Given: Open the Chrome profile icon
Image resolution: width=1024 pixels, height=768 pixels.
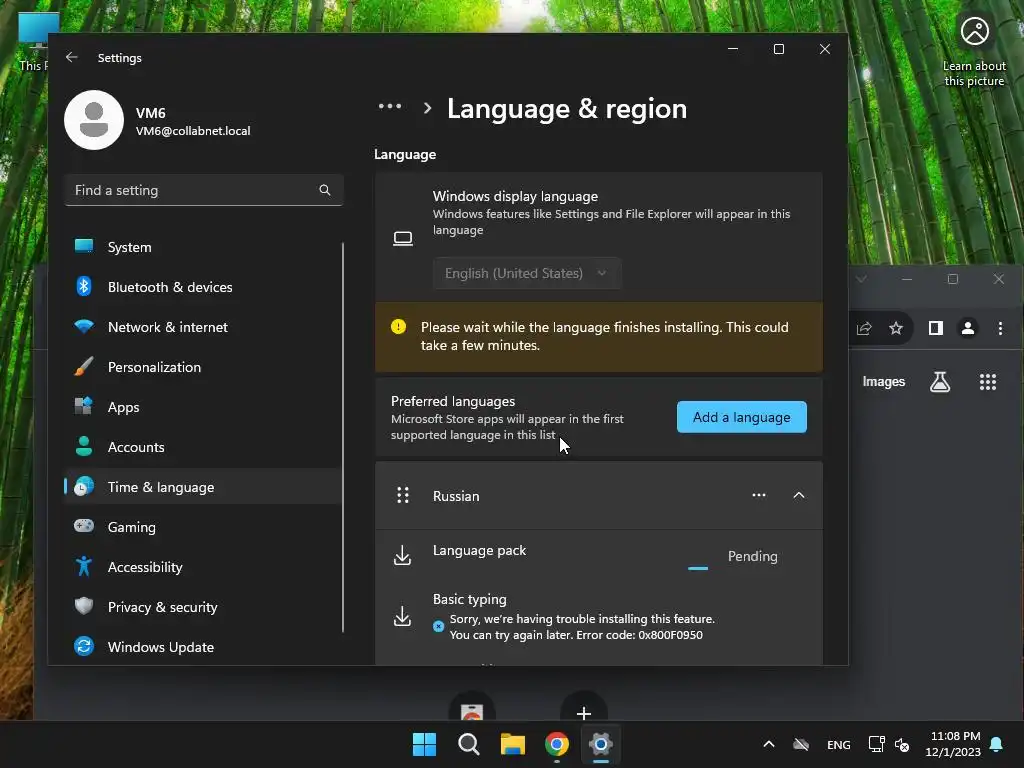Looking at the screenshot, I should tap(968, 328).
